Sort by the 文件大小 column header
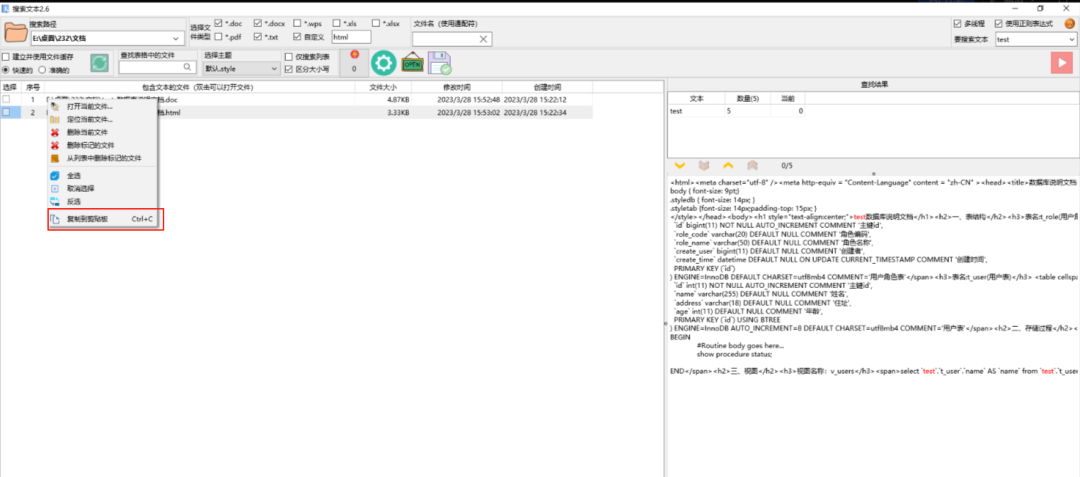This screenshot has width=1080, height=477. pos(383,87)
